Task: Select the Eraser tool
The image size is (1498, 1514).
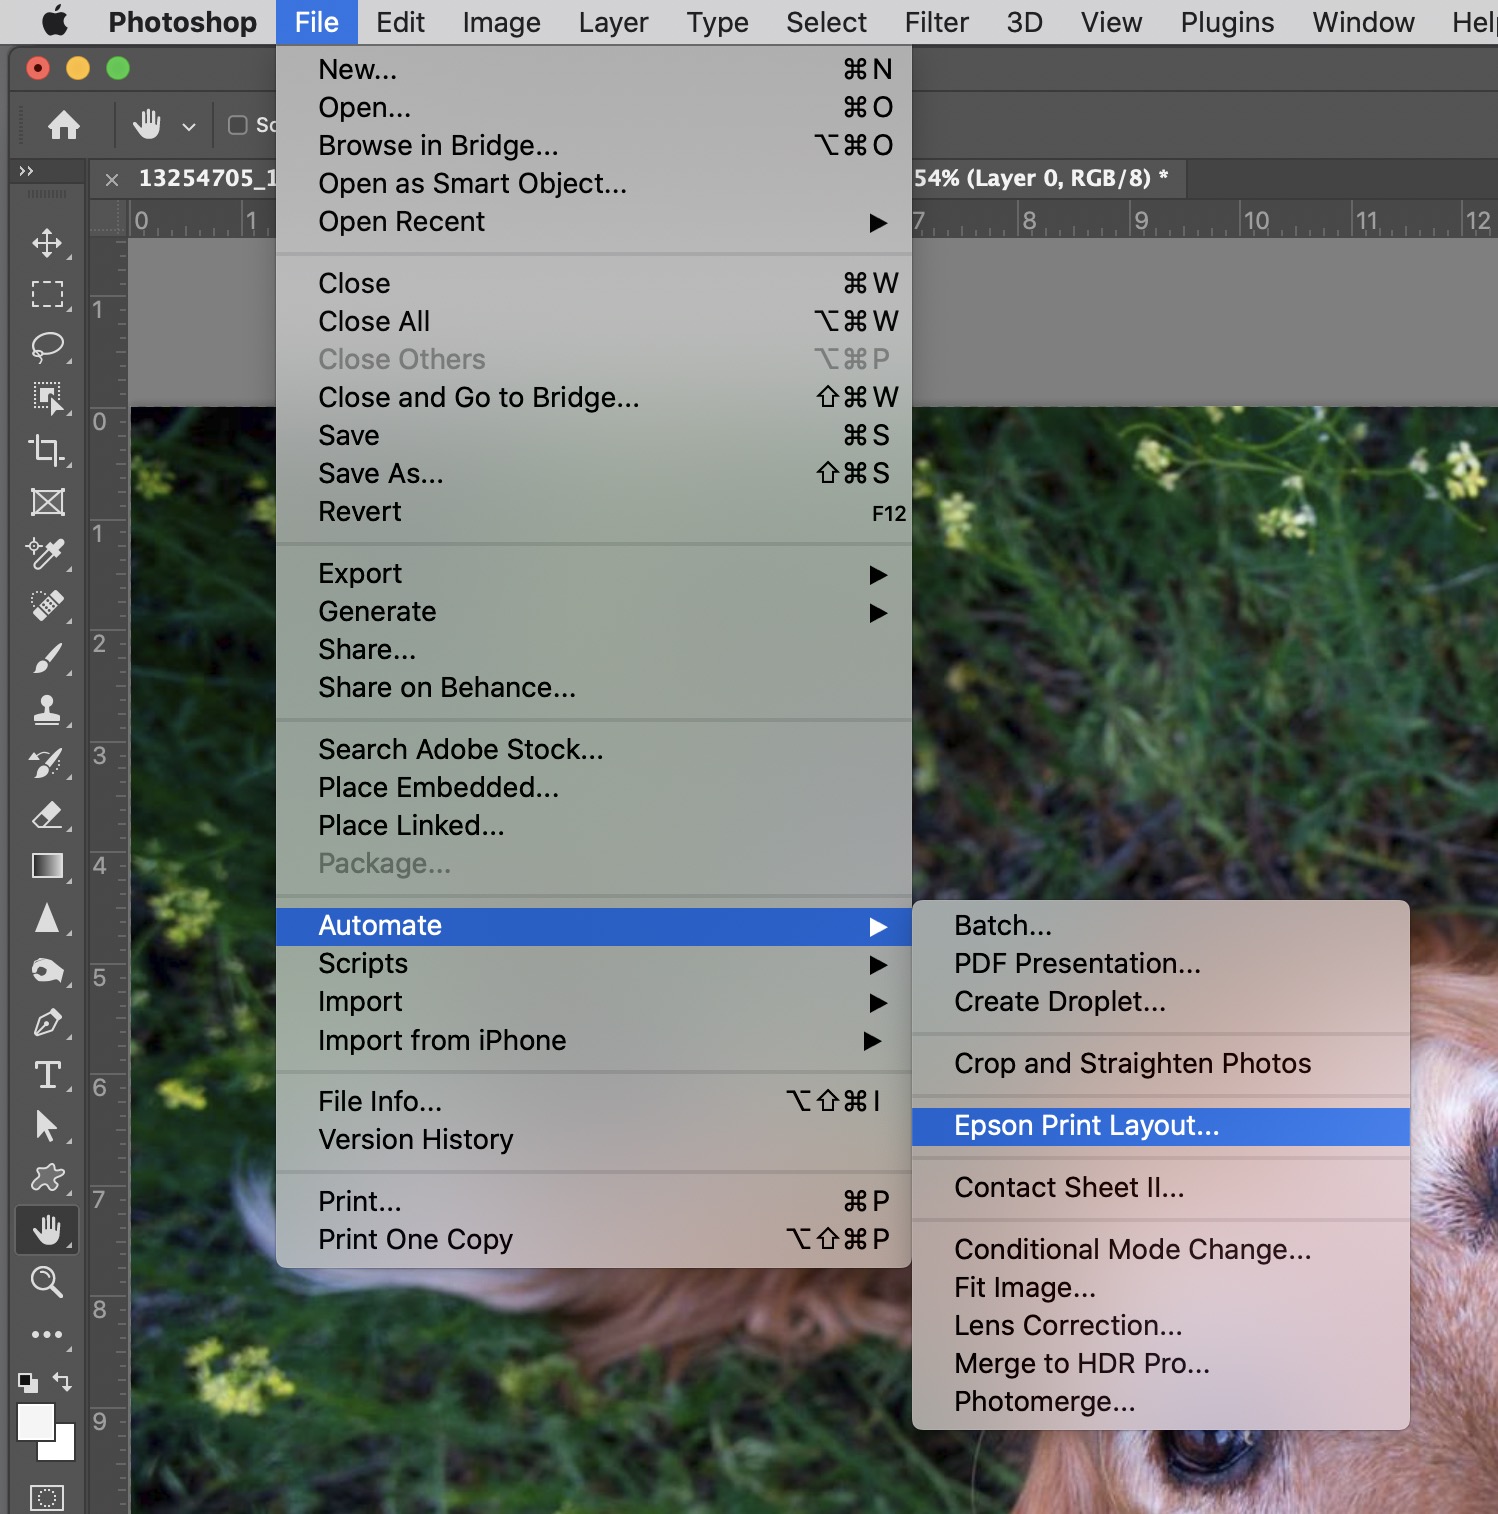Action: [46, 815]
